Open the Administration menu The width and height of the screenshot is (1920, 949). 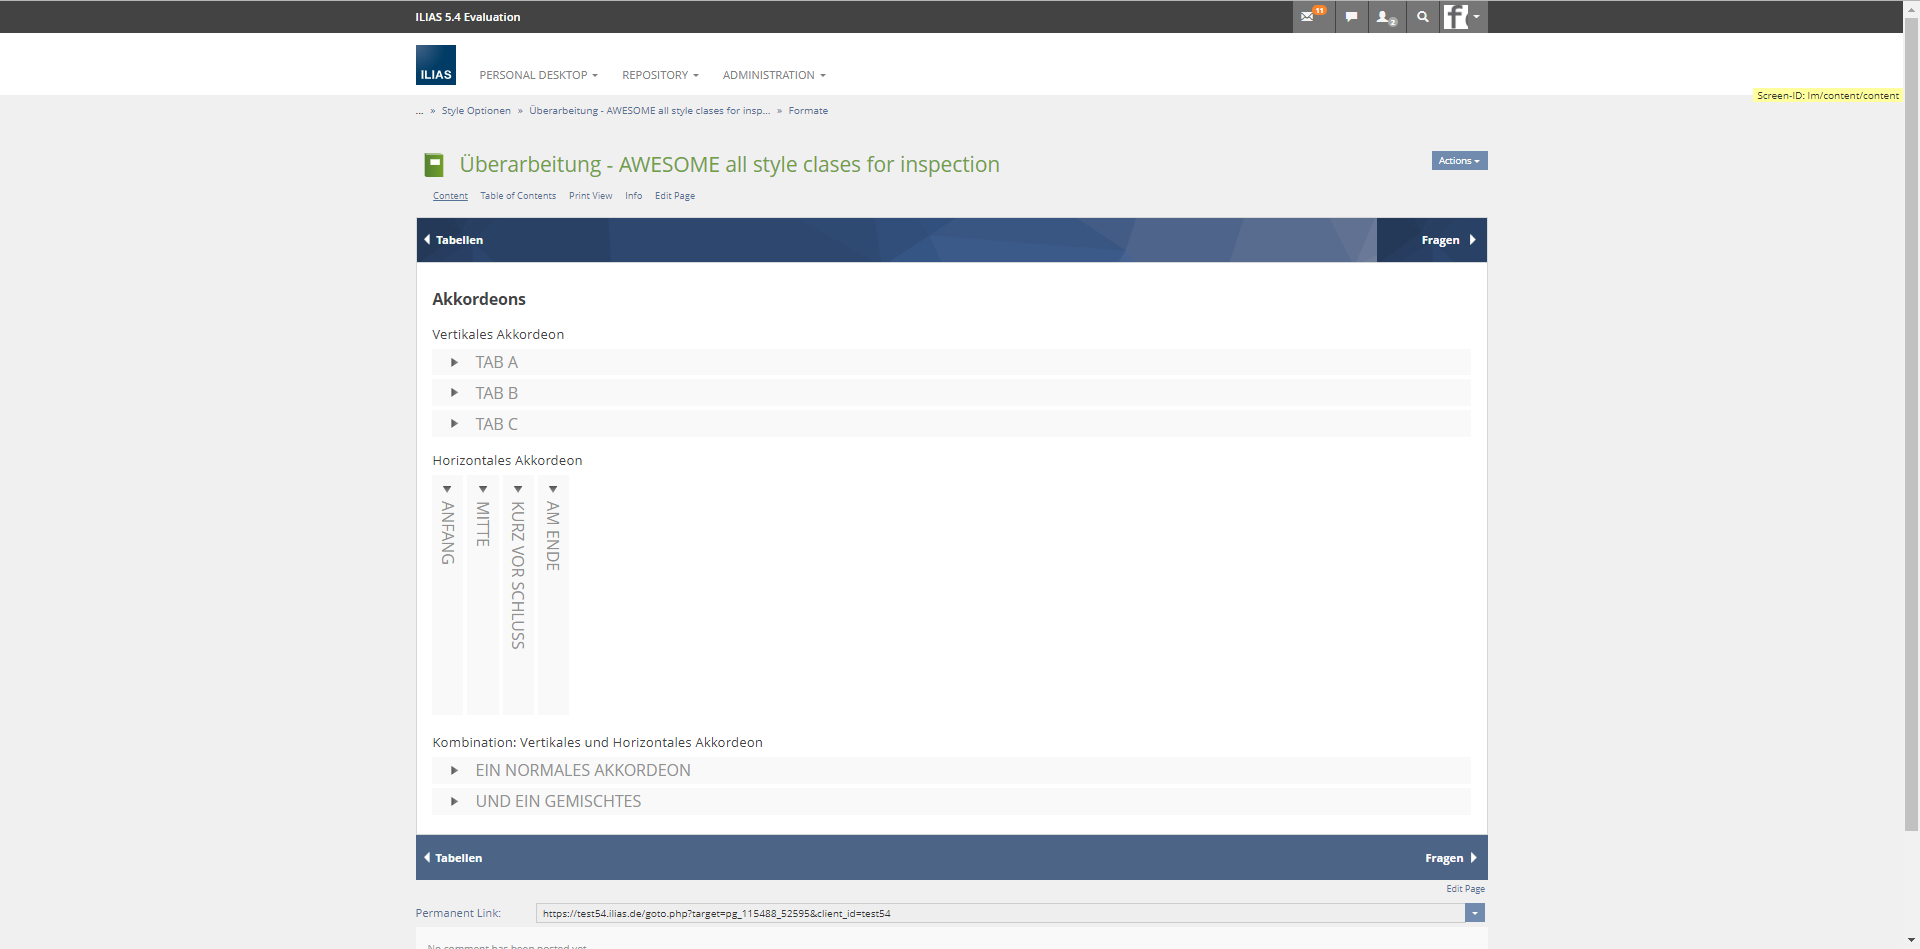[x=774, y=75]
